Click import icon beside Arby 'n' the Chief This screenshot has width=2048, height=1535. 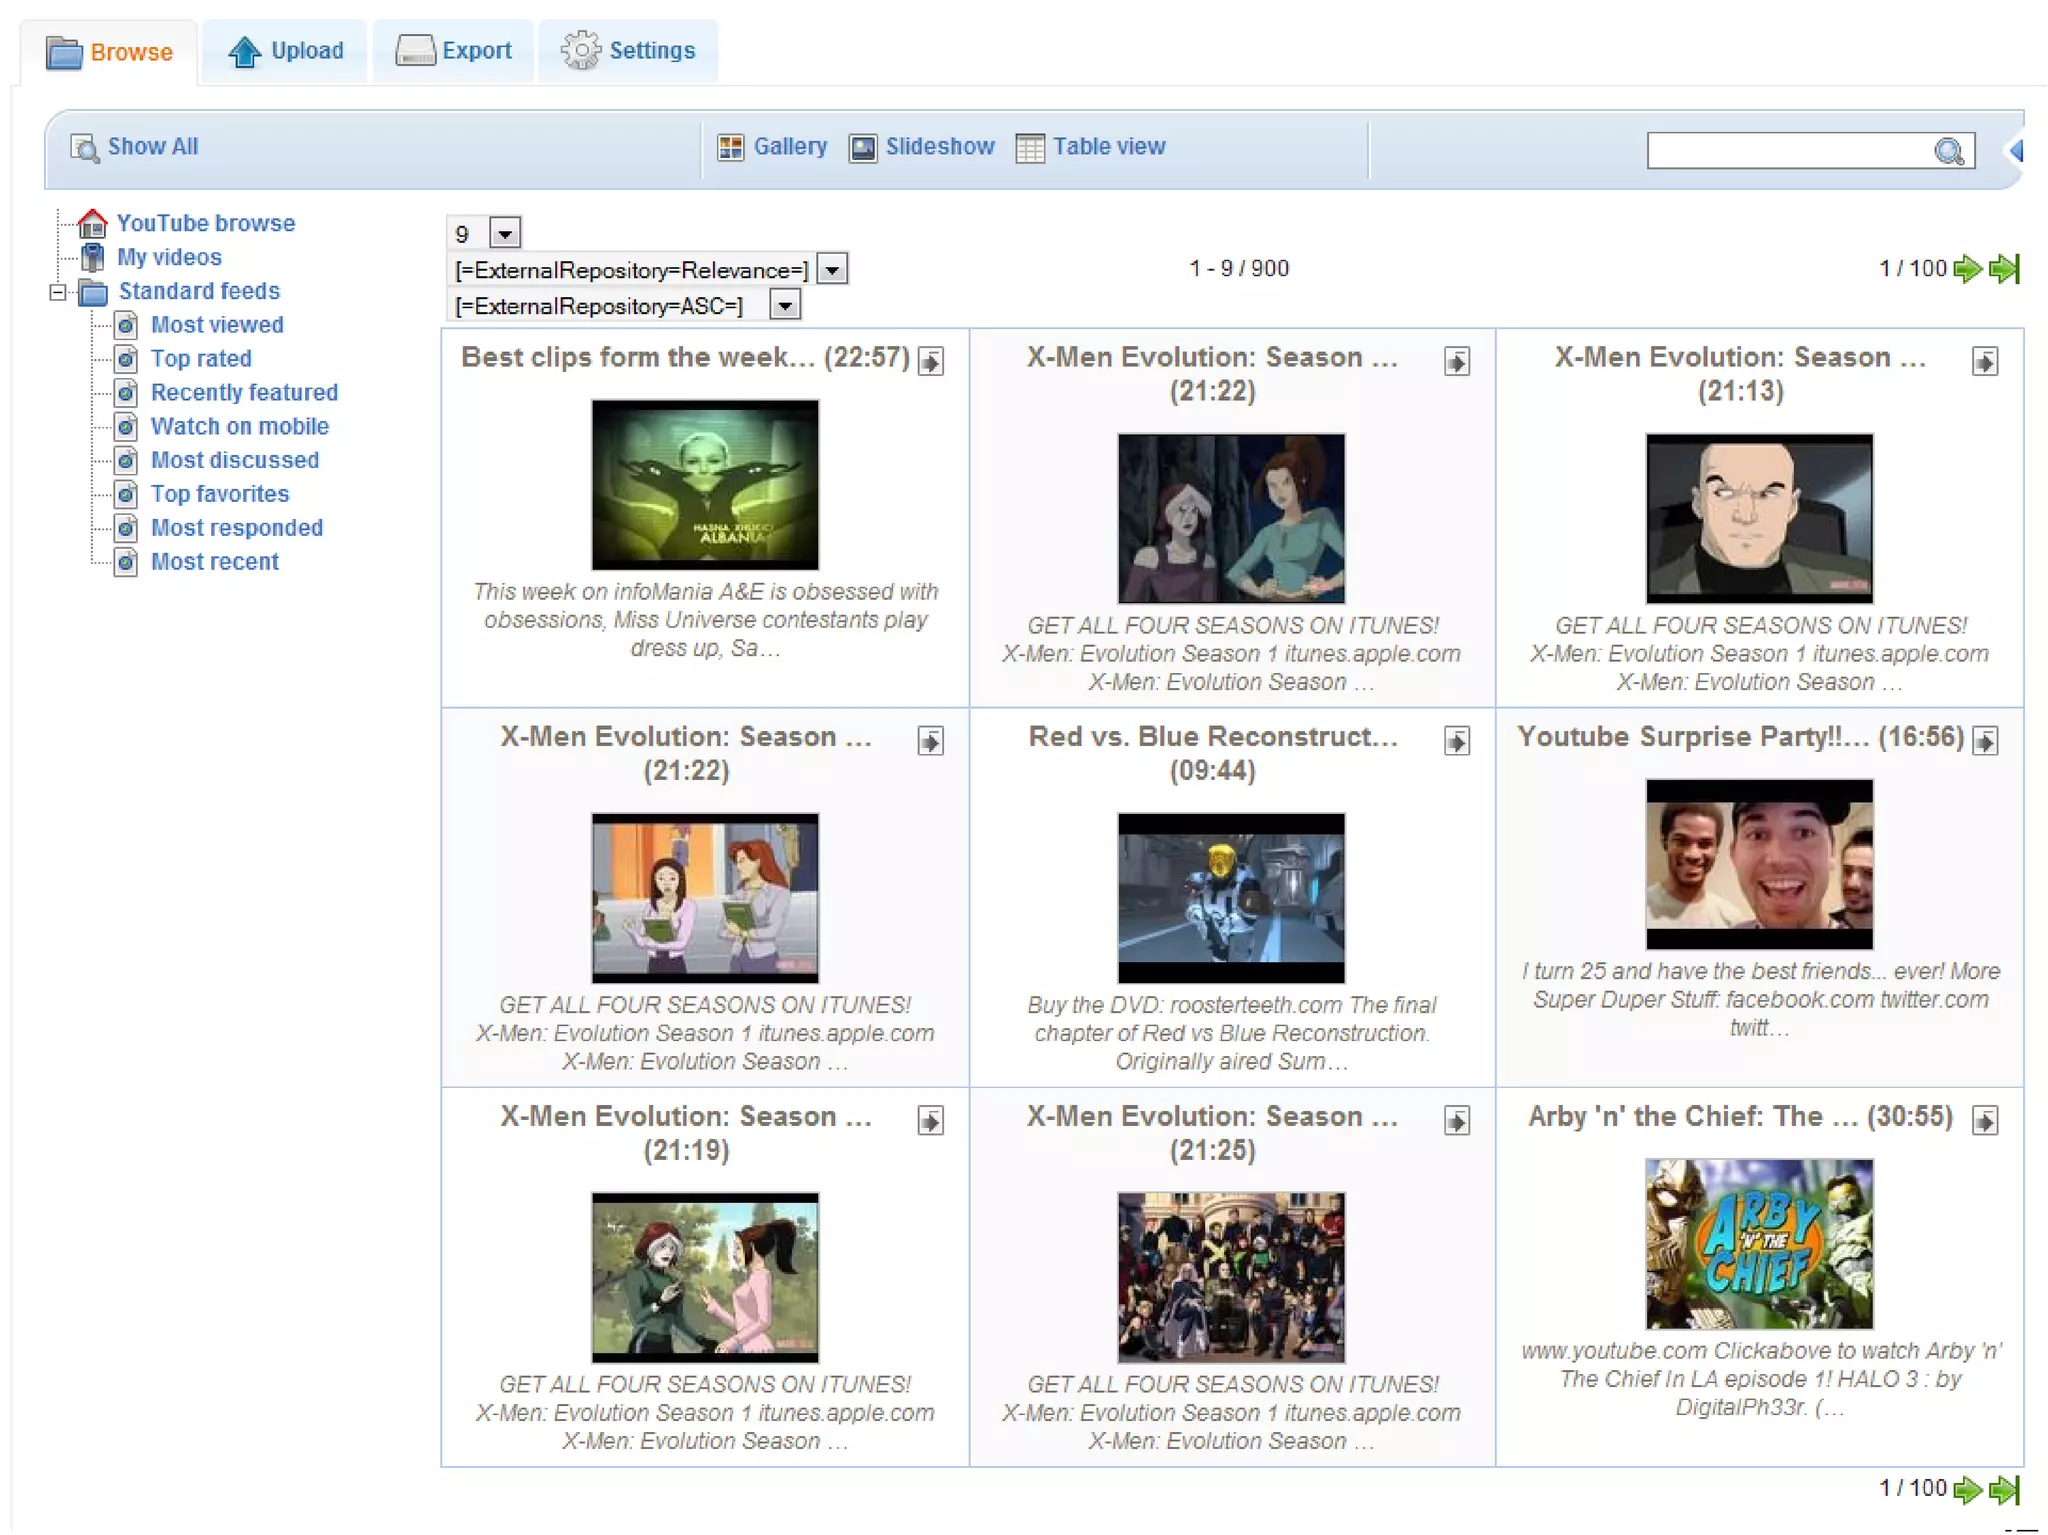1985,1120
